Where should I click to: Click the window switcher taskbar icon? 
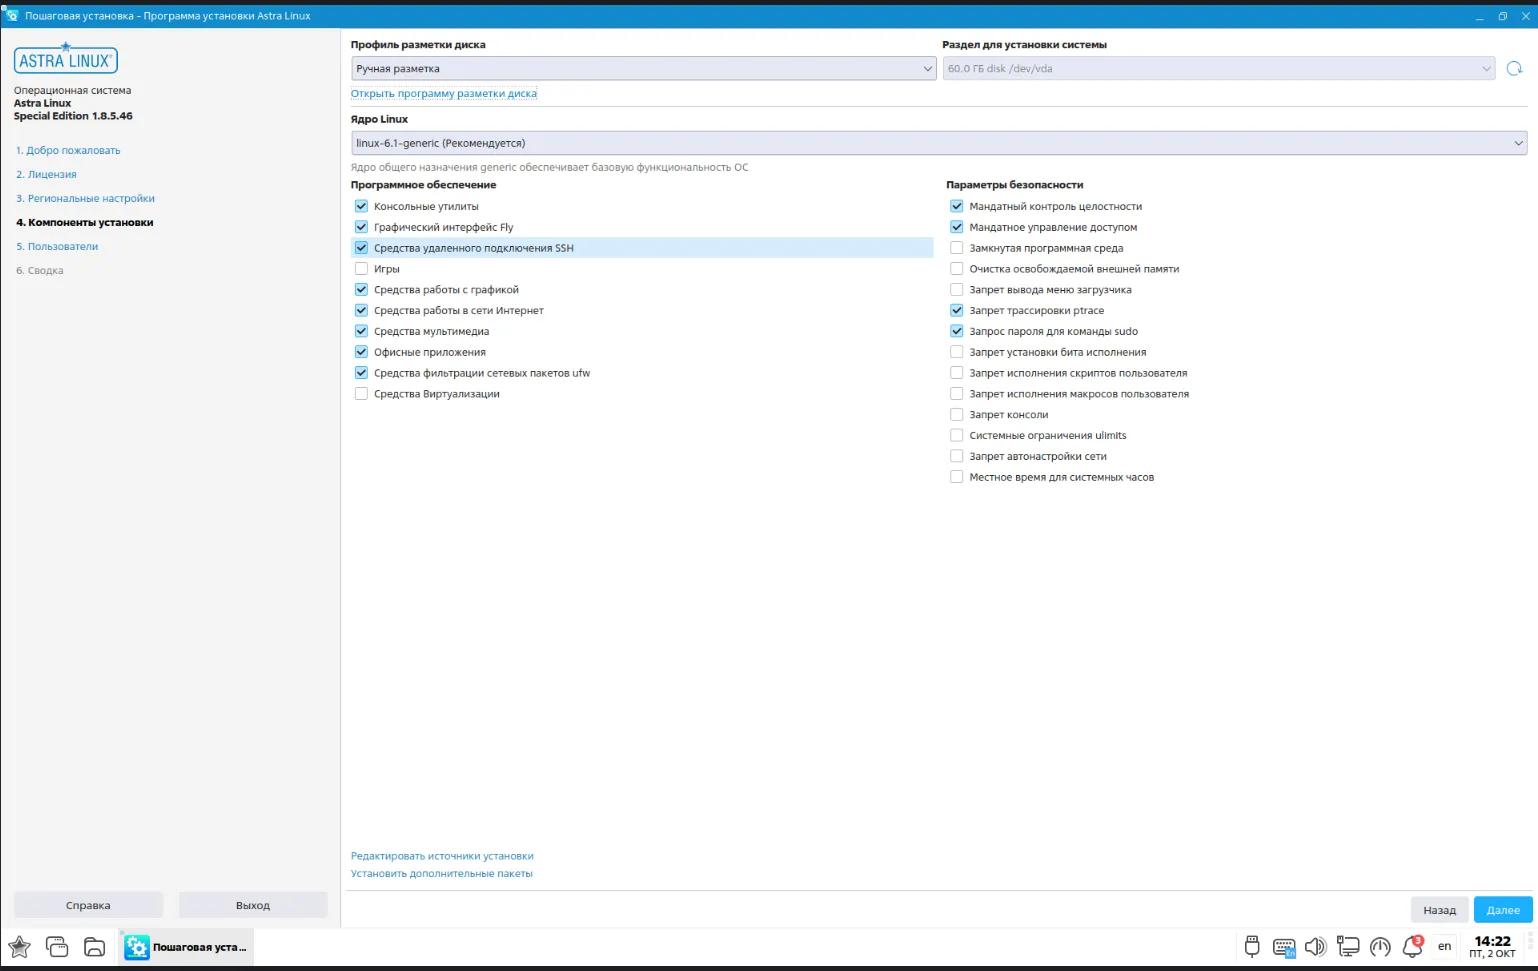57,946
